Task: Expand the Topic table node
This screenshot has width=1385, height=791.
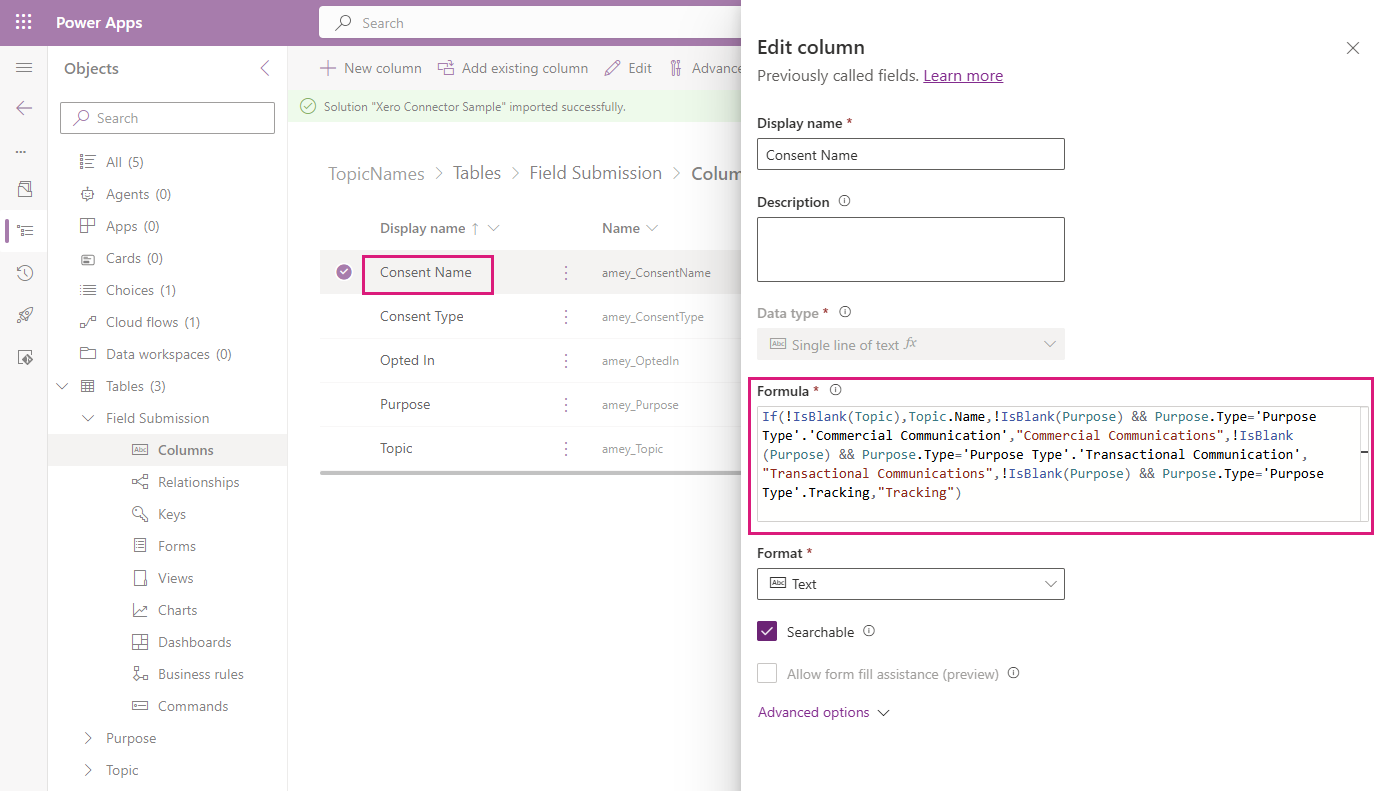Action: click(87, 770)
